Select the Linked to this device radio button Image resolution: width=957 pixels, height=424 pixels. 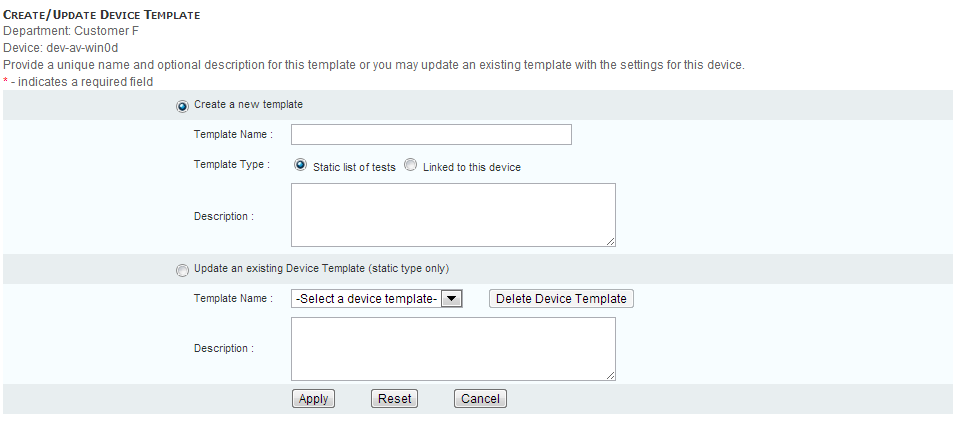tap(410, 166)
